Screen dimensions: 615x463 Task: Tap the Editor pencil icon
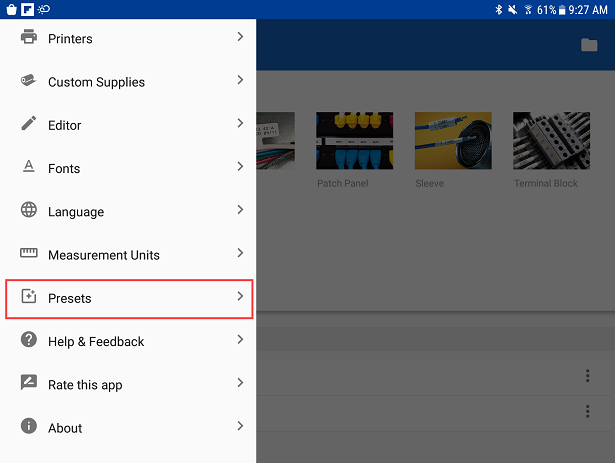pyautogui.click(x=28, y=125)
